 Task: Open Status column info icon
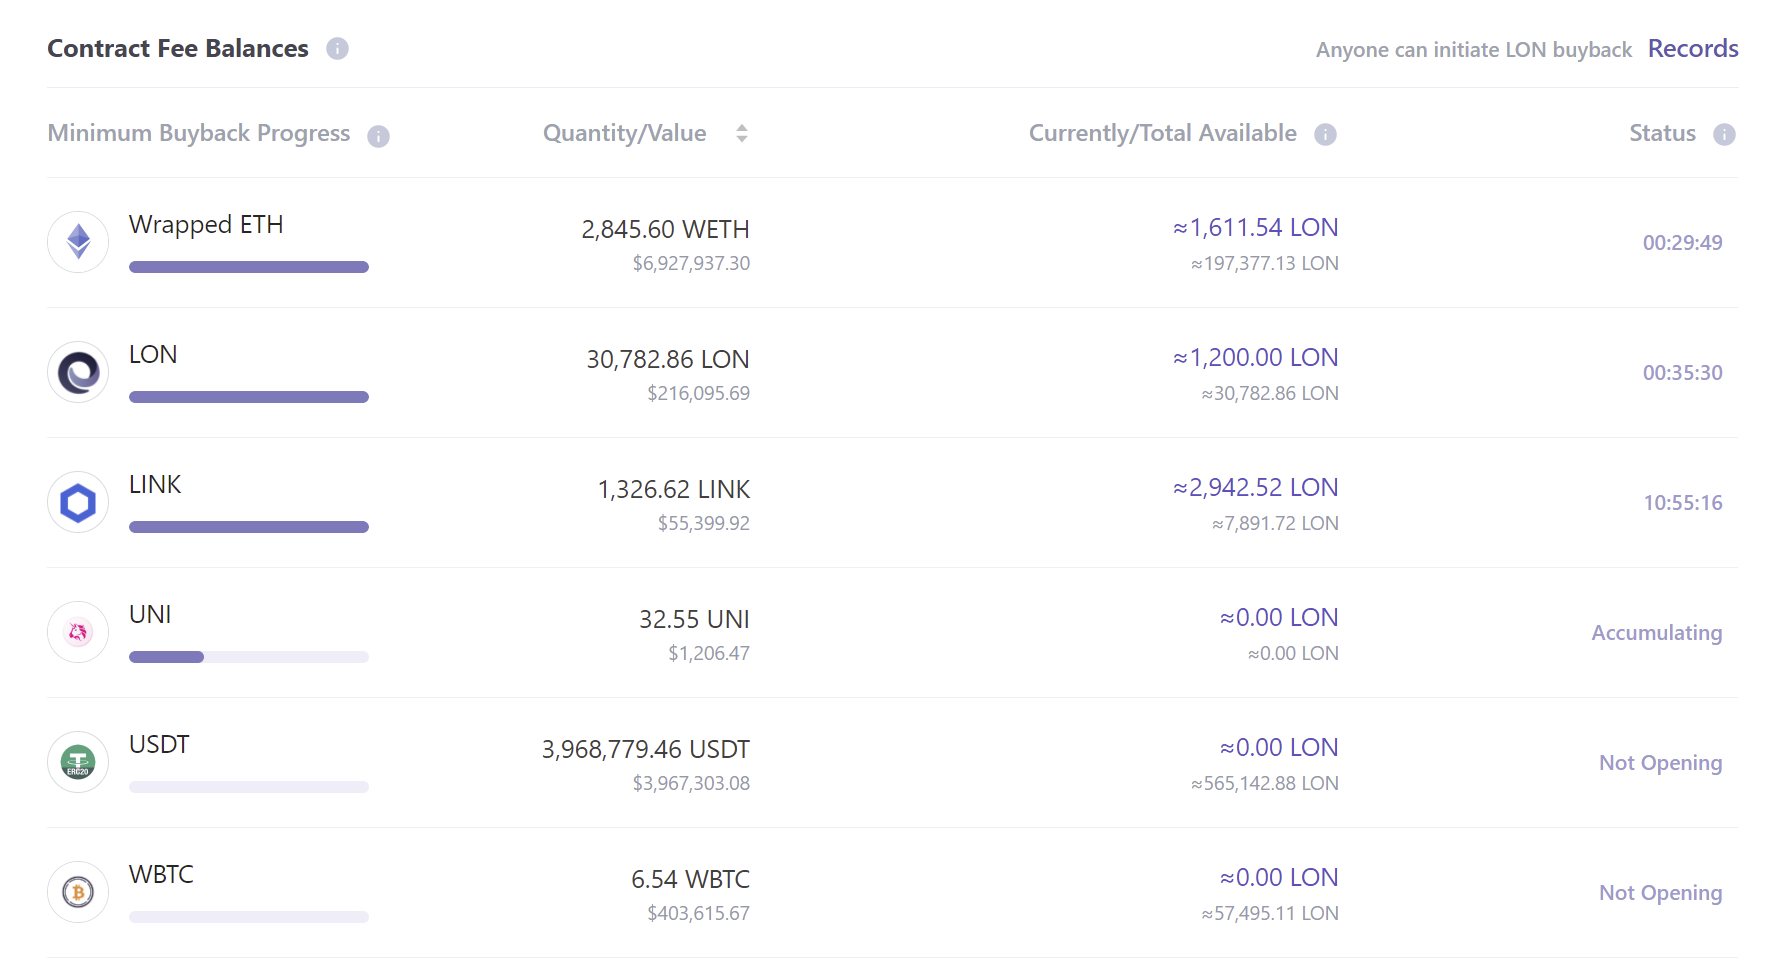pyautogui.click(x=1724, y=134)
